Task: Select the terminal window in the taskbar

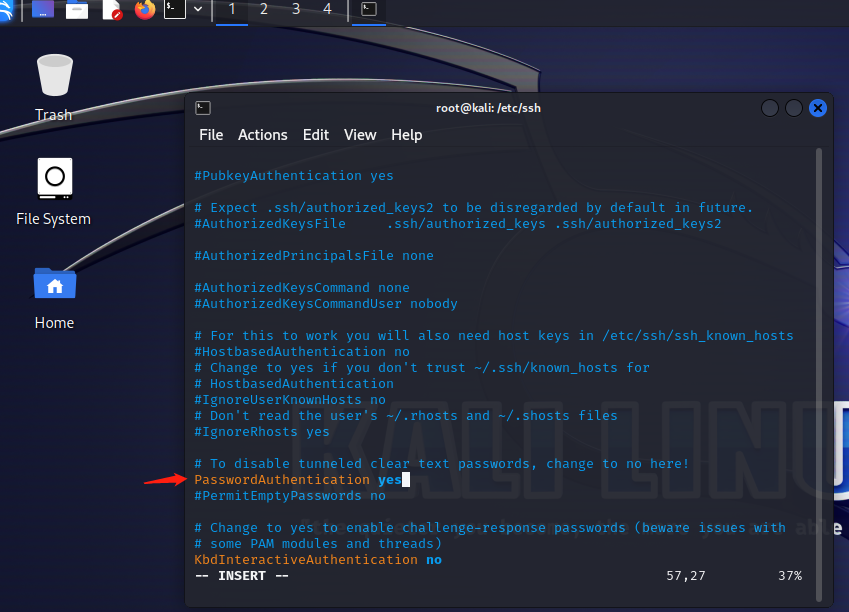Action: pyautogui.click(x=369, y=10)
